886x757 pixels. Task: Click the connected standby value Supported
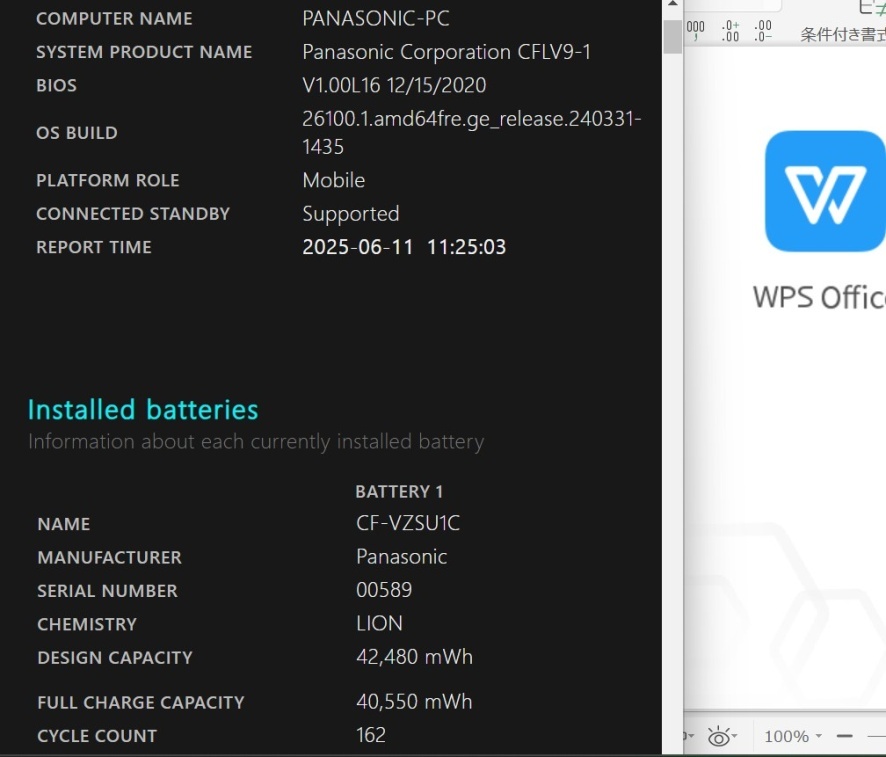pyautogui.click(x=351, y=214)
